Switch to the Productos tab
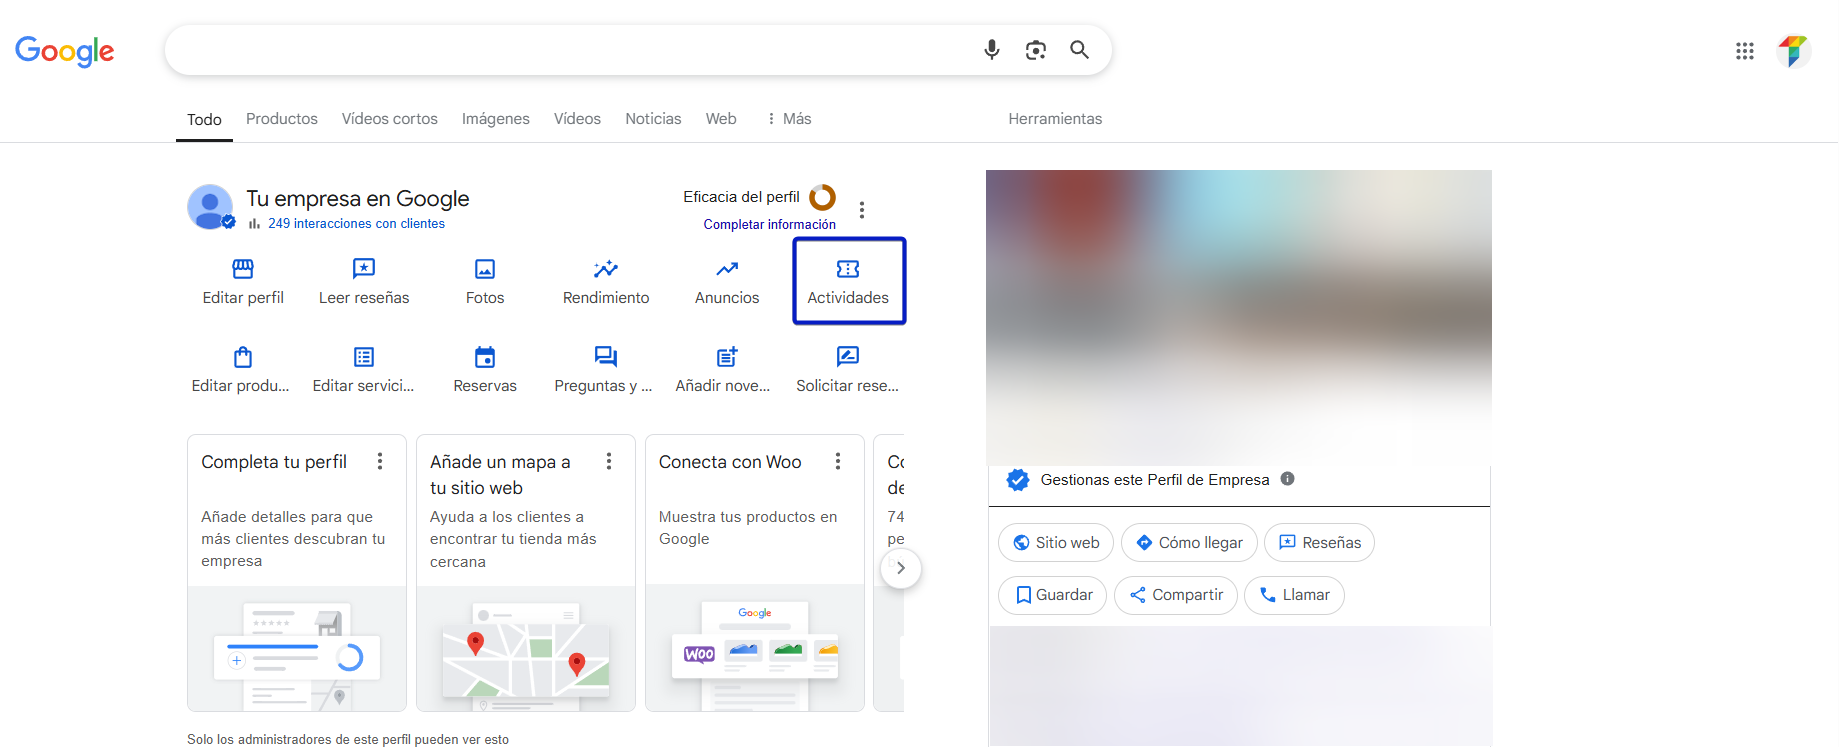This screenshot has width=1839, height=747. [282, 119]
